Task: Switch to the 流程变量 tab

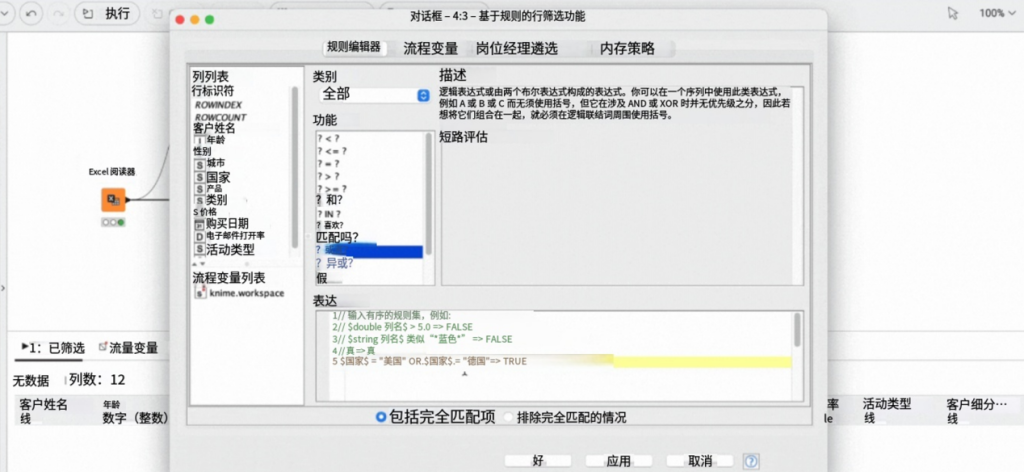Action: pyautogui.click(x=430, y=48)
